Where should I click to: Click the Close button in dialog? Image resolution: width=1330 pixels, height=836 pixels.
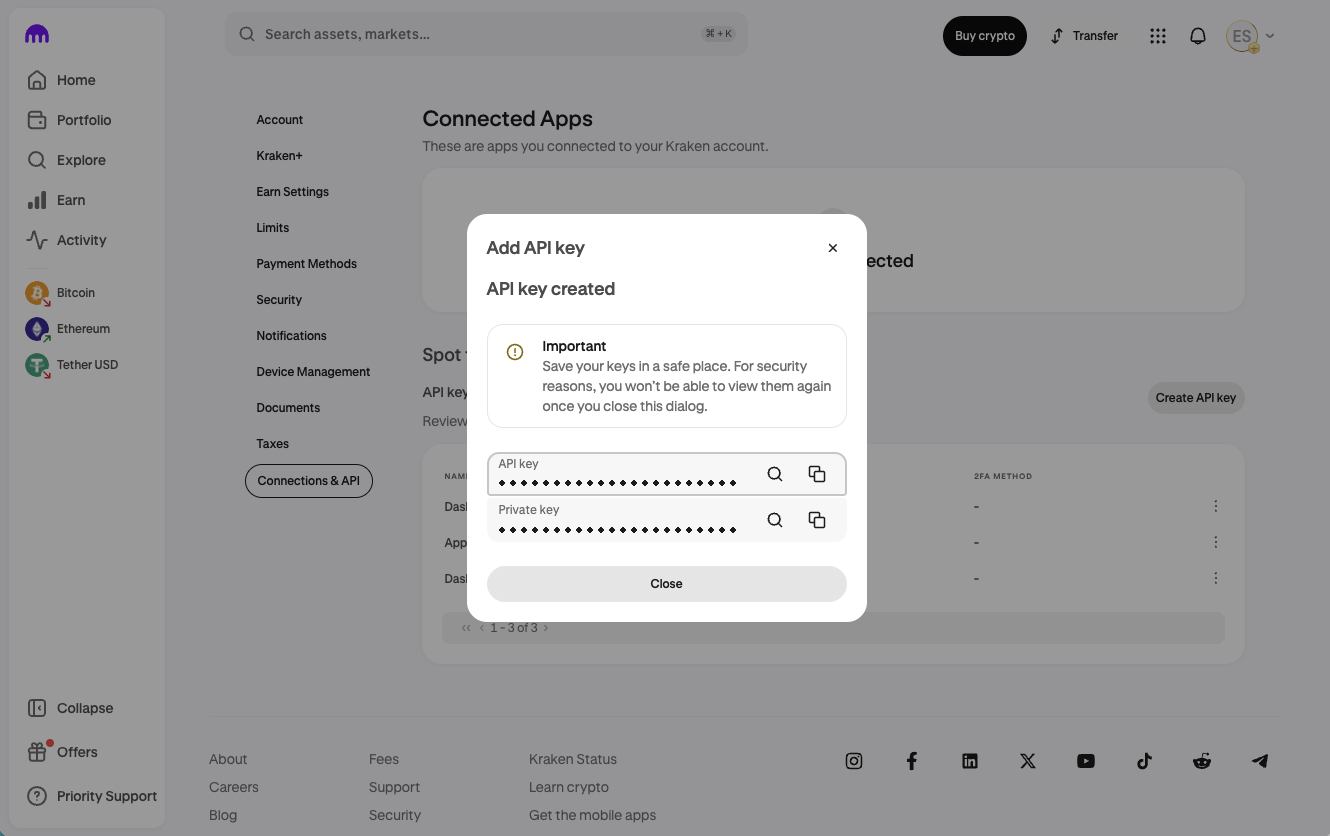[667, 584]
